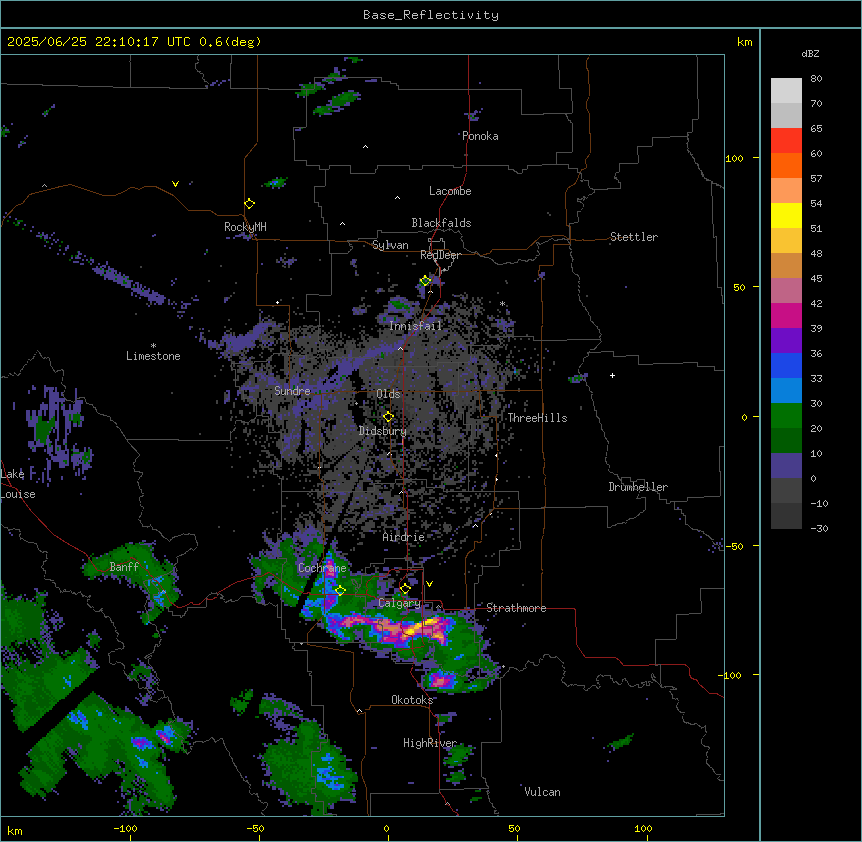The image size is (862, 842).
Task: Pick the yellow 51-54 dBZ legend swatch
Action: [786, 216]
